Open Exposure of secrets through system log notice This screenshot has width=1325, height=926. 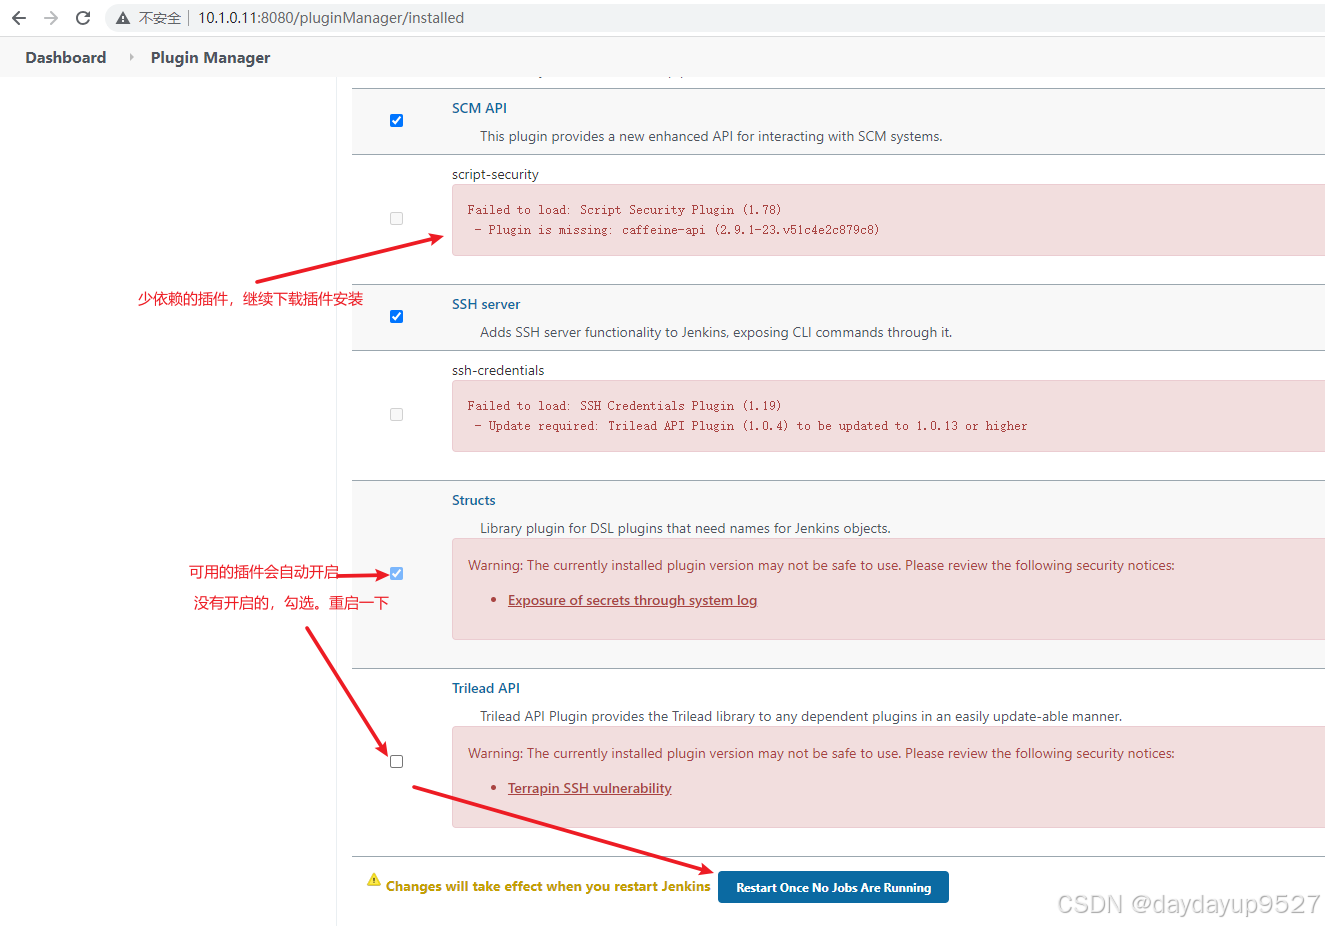pyautogui.click(x=632, y=600)
